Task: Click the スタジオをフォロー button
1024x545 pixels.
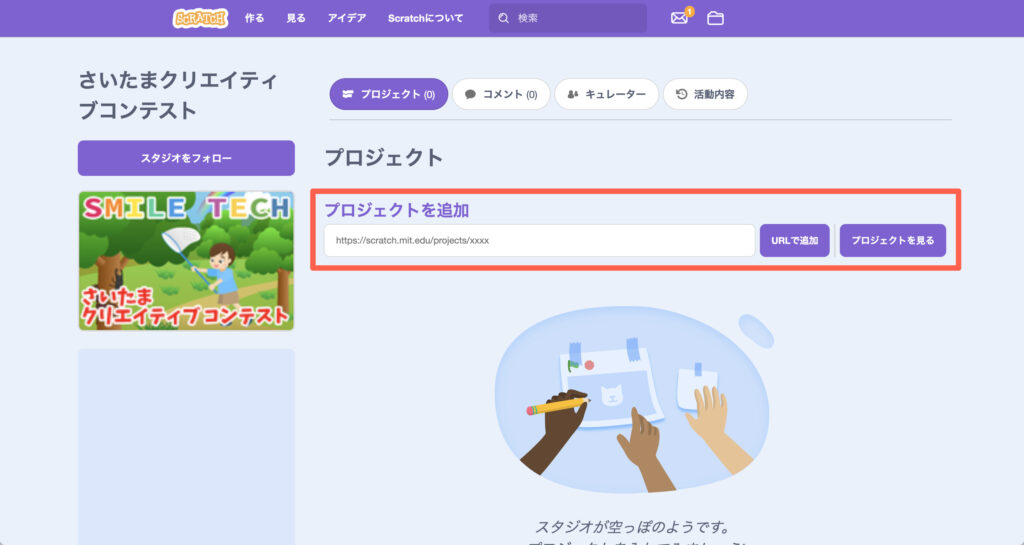Action: [x=186, y=158]
